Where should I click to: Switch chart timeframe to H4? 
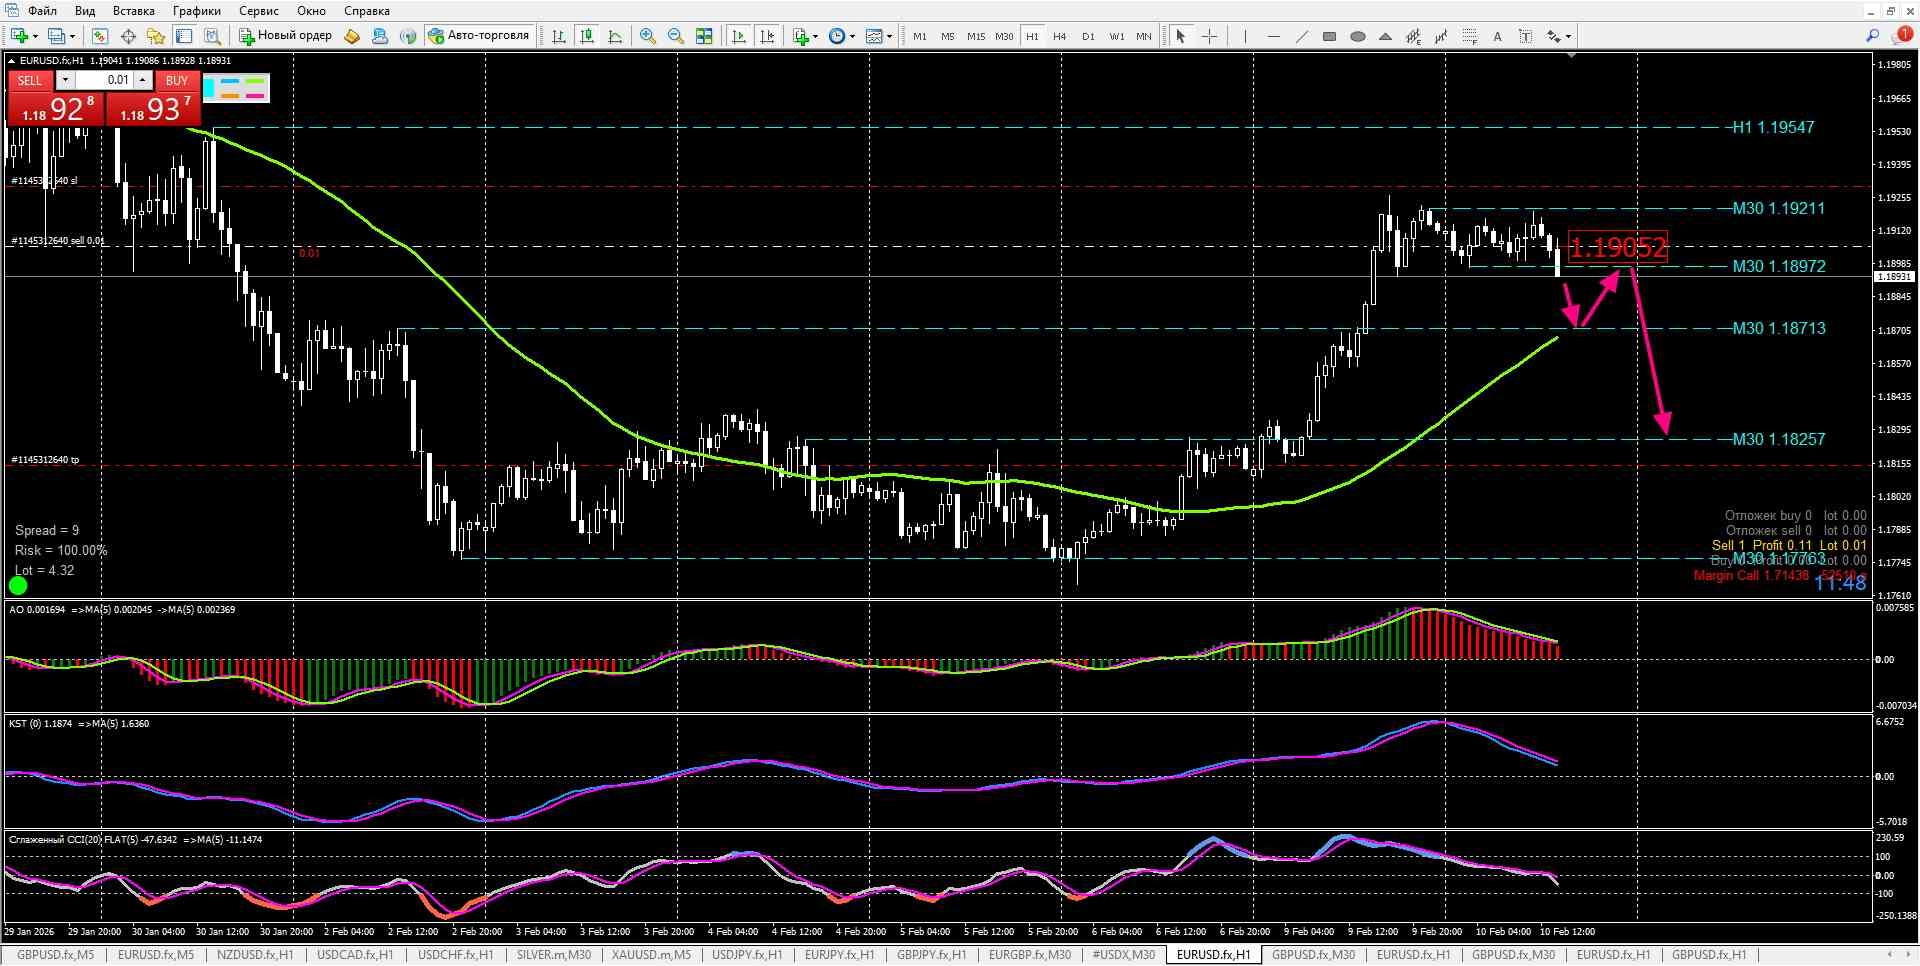point(1060,36)
